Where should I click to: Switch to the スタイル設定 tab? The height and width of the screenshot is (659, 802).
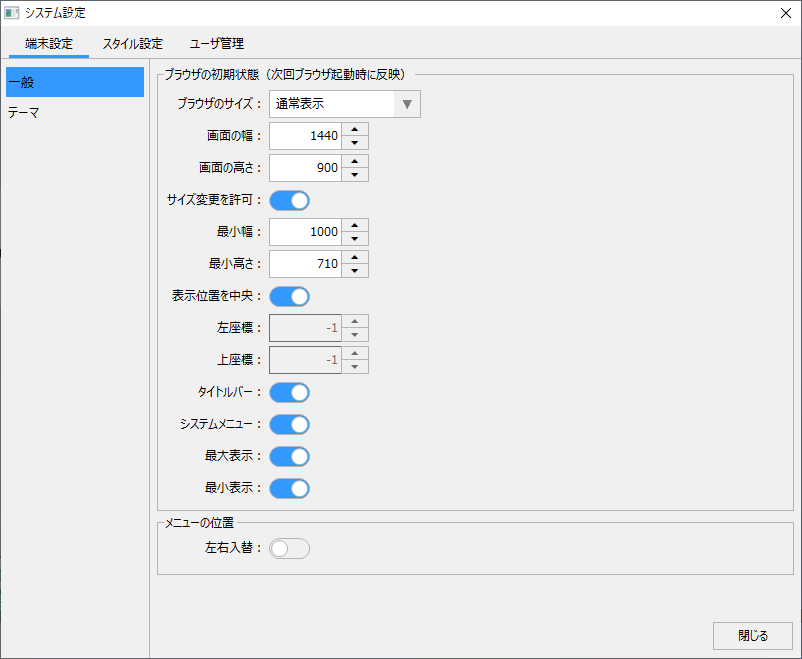132,44
